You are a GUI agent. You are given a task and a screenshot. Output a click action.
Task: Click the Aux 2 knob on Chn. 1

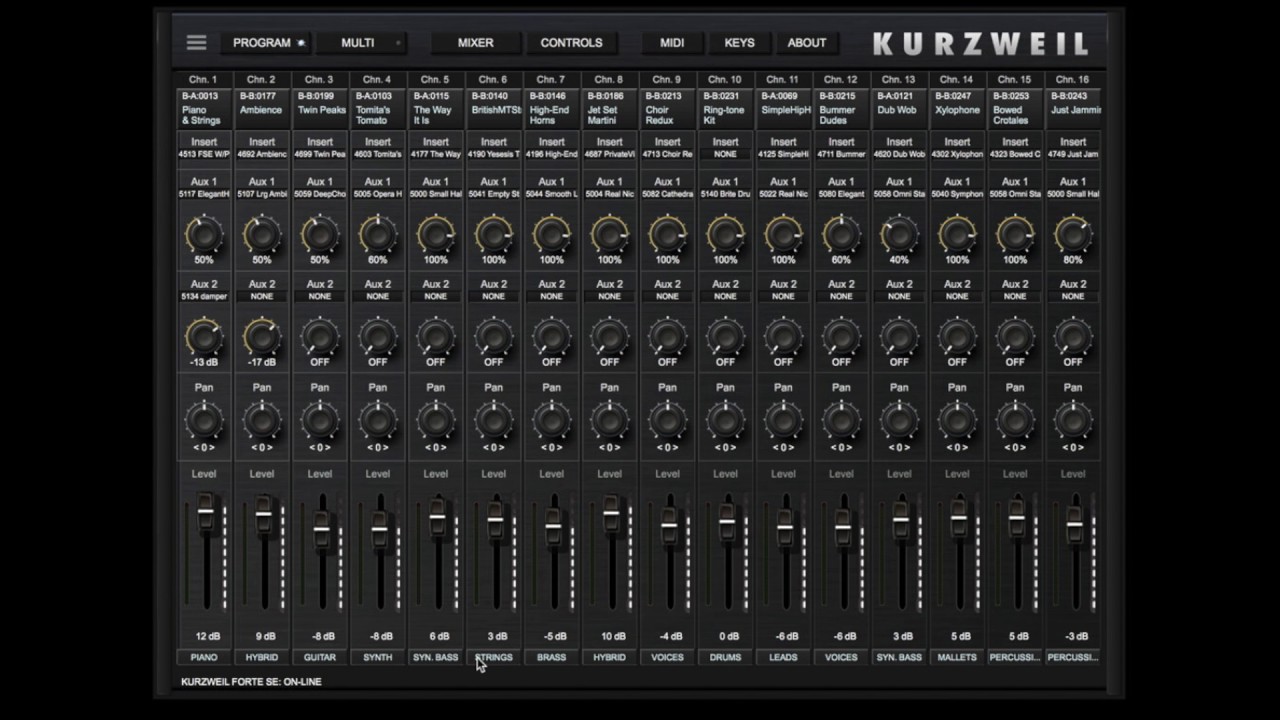[x=204, y=337]
